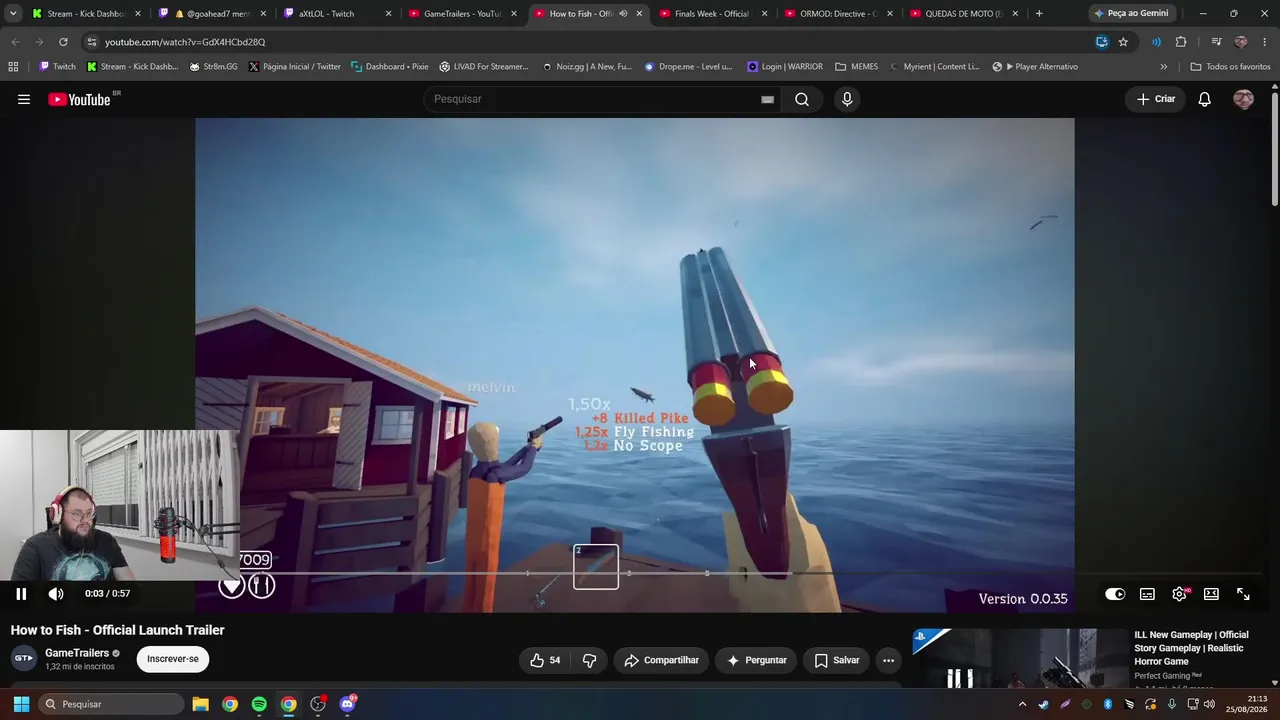Enter fullscreen mode in the player
The width and height of the screenshot is (1280, 720).
click(x=1243, y=594)
